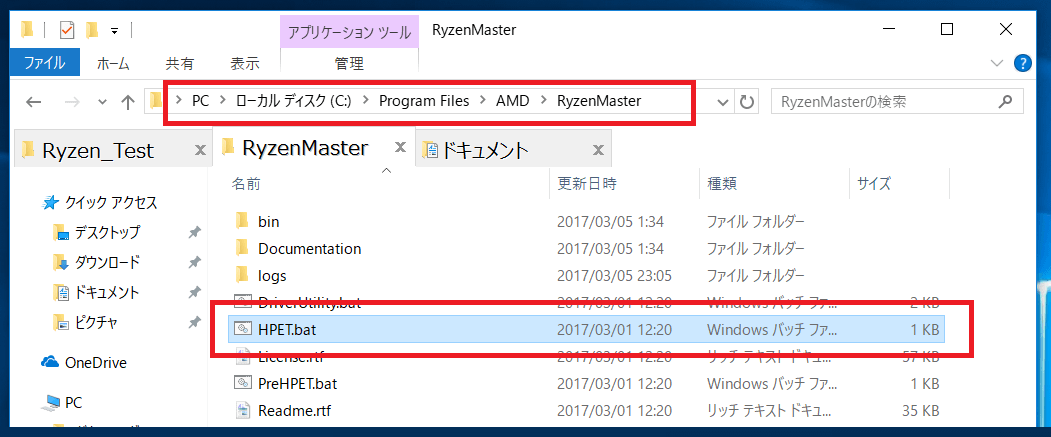Expand the address bar history dropdown
The height and width of the screenshot is (437, 1051).
(723, 103)
